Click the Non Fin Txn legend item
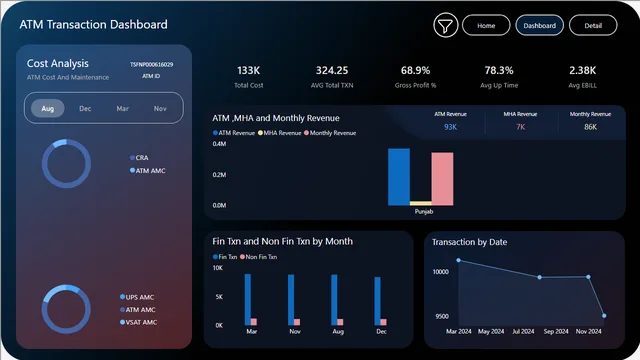 tap(259, 257)
